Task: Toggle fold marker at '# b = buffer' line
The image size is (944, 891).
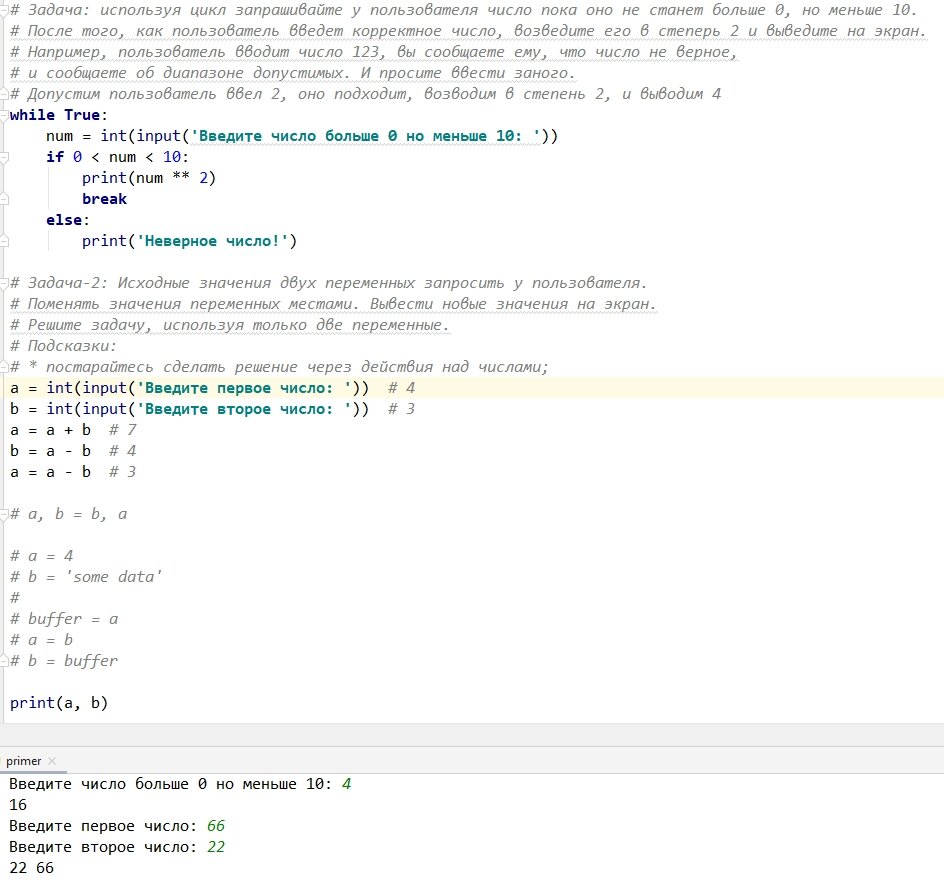Action: 4,661
